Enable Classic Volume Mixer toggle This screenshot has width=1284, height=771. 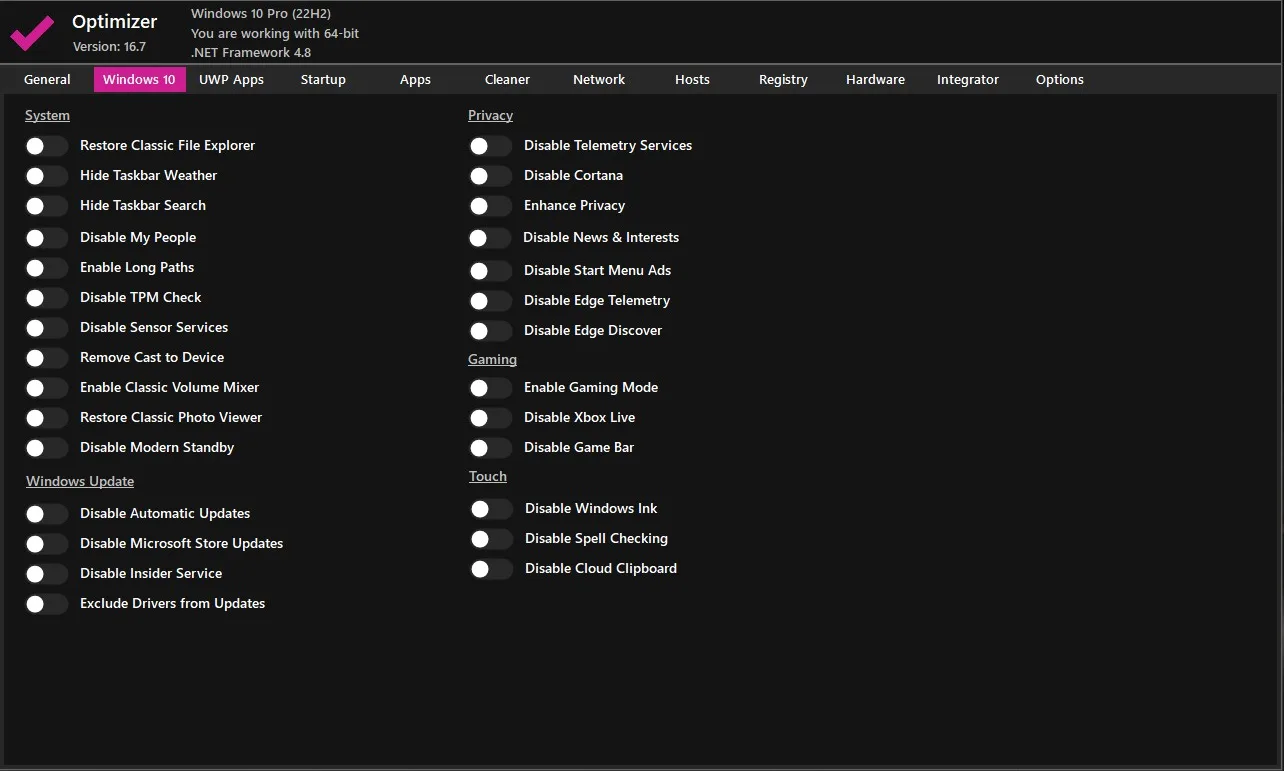point(46,388)
